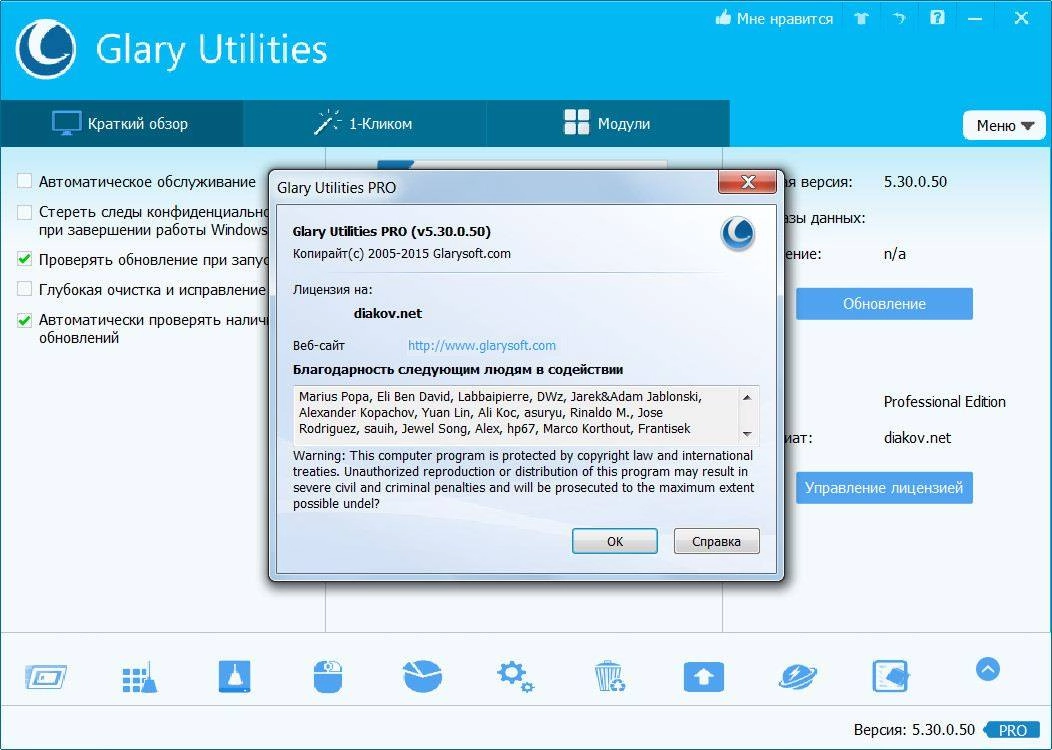Launch disk cleaner drive icon
The image size is (1052, 750).
pos(234,676)
